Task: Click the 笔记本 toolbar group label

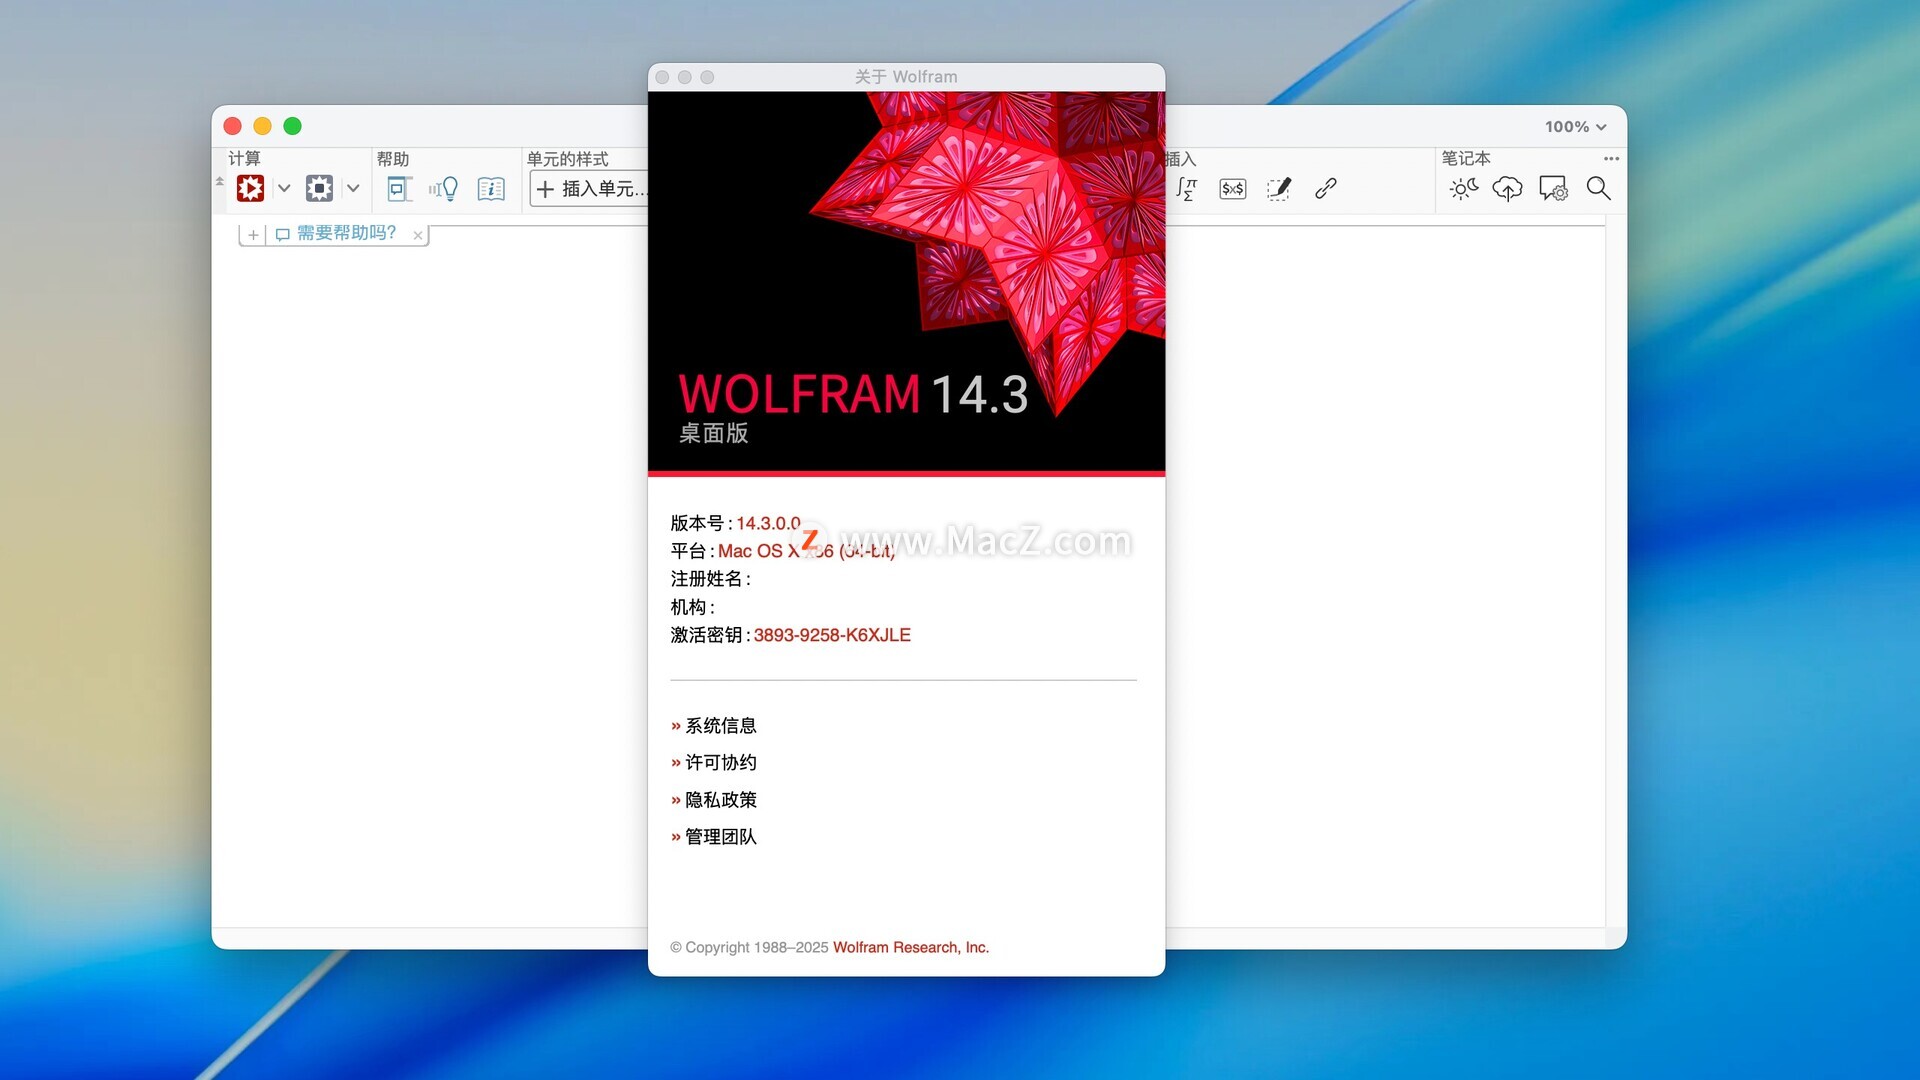Action: (x=1465, y=158)
